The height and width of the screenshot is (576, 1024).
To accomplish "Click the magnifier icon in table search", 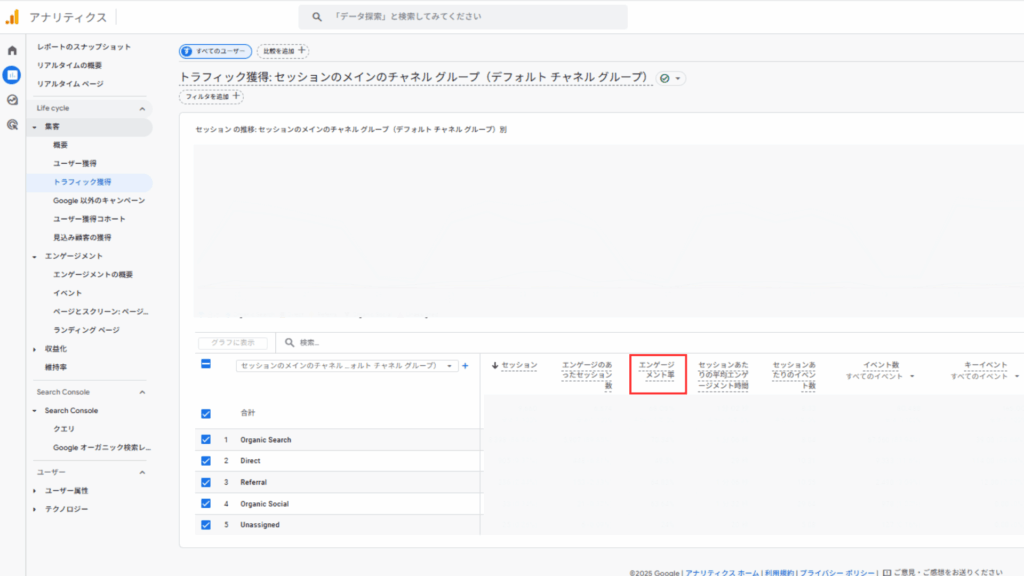I will click(290, 342).
